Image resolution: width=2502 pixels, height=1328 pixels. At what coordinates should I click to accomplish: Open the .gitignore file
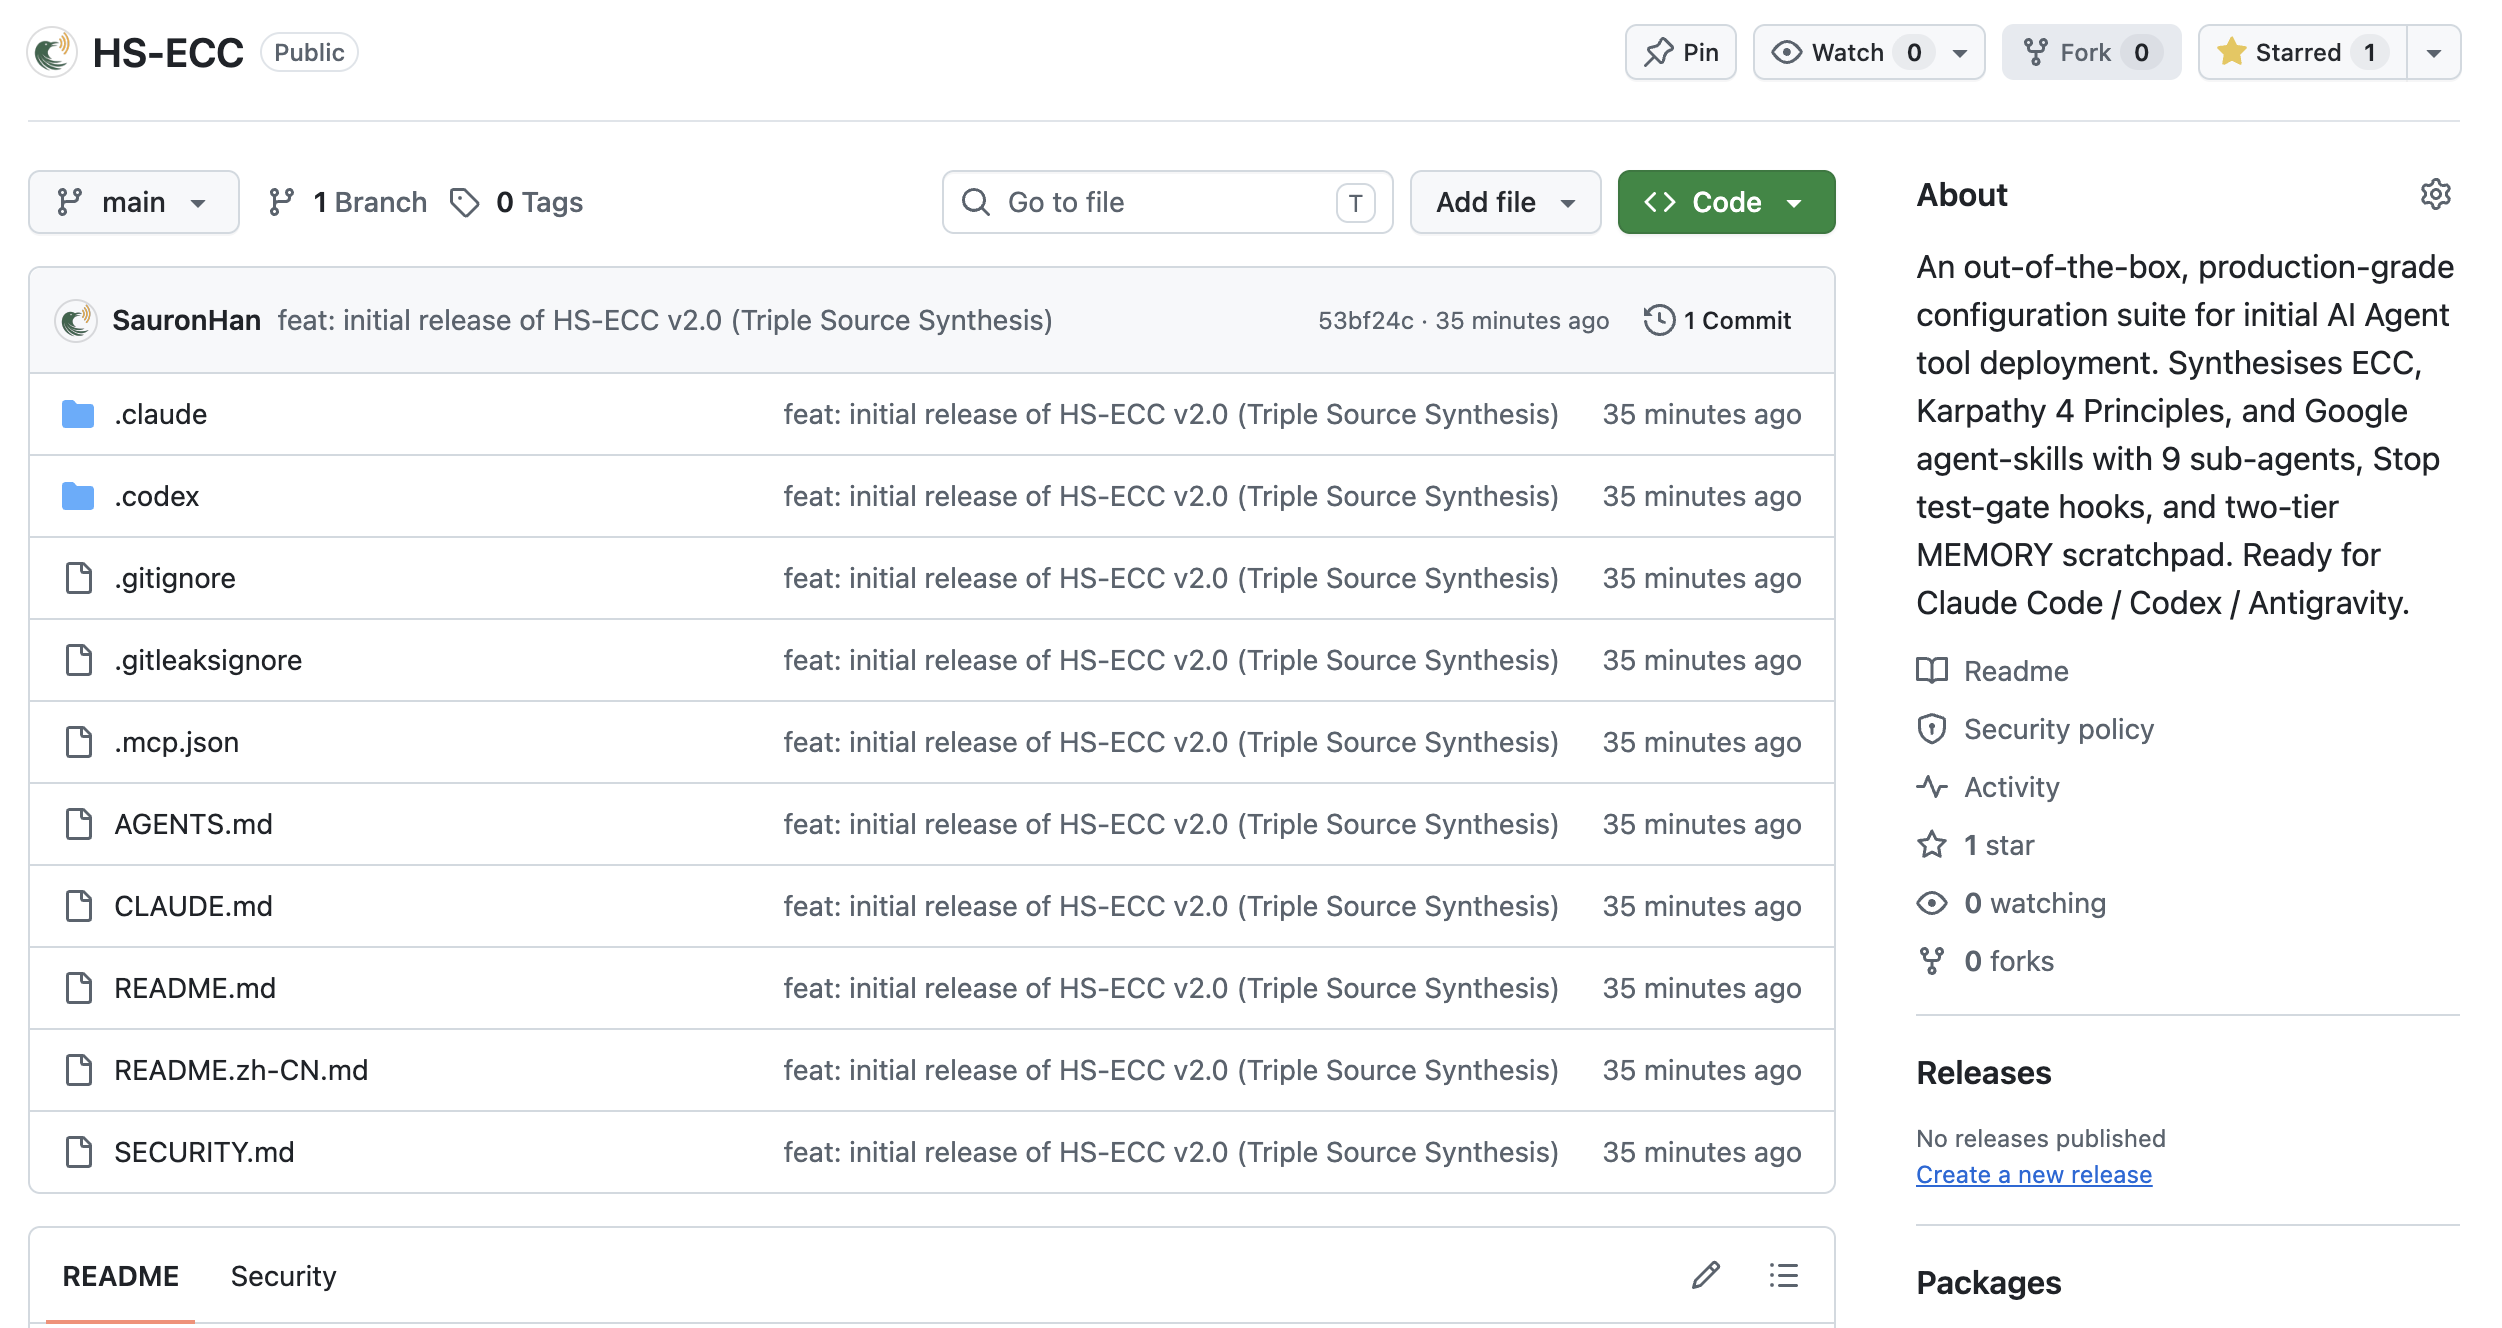175,578
